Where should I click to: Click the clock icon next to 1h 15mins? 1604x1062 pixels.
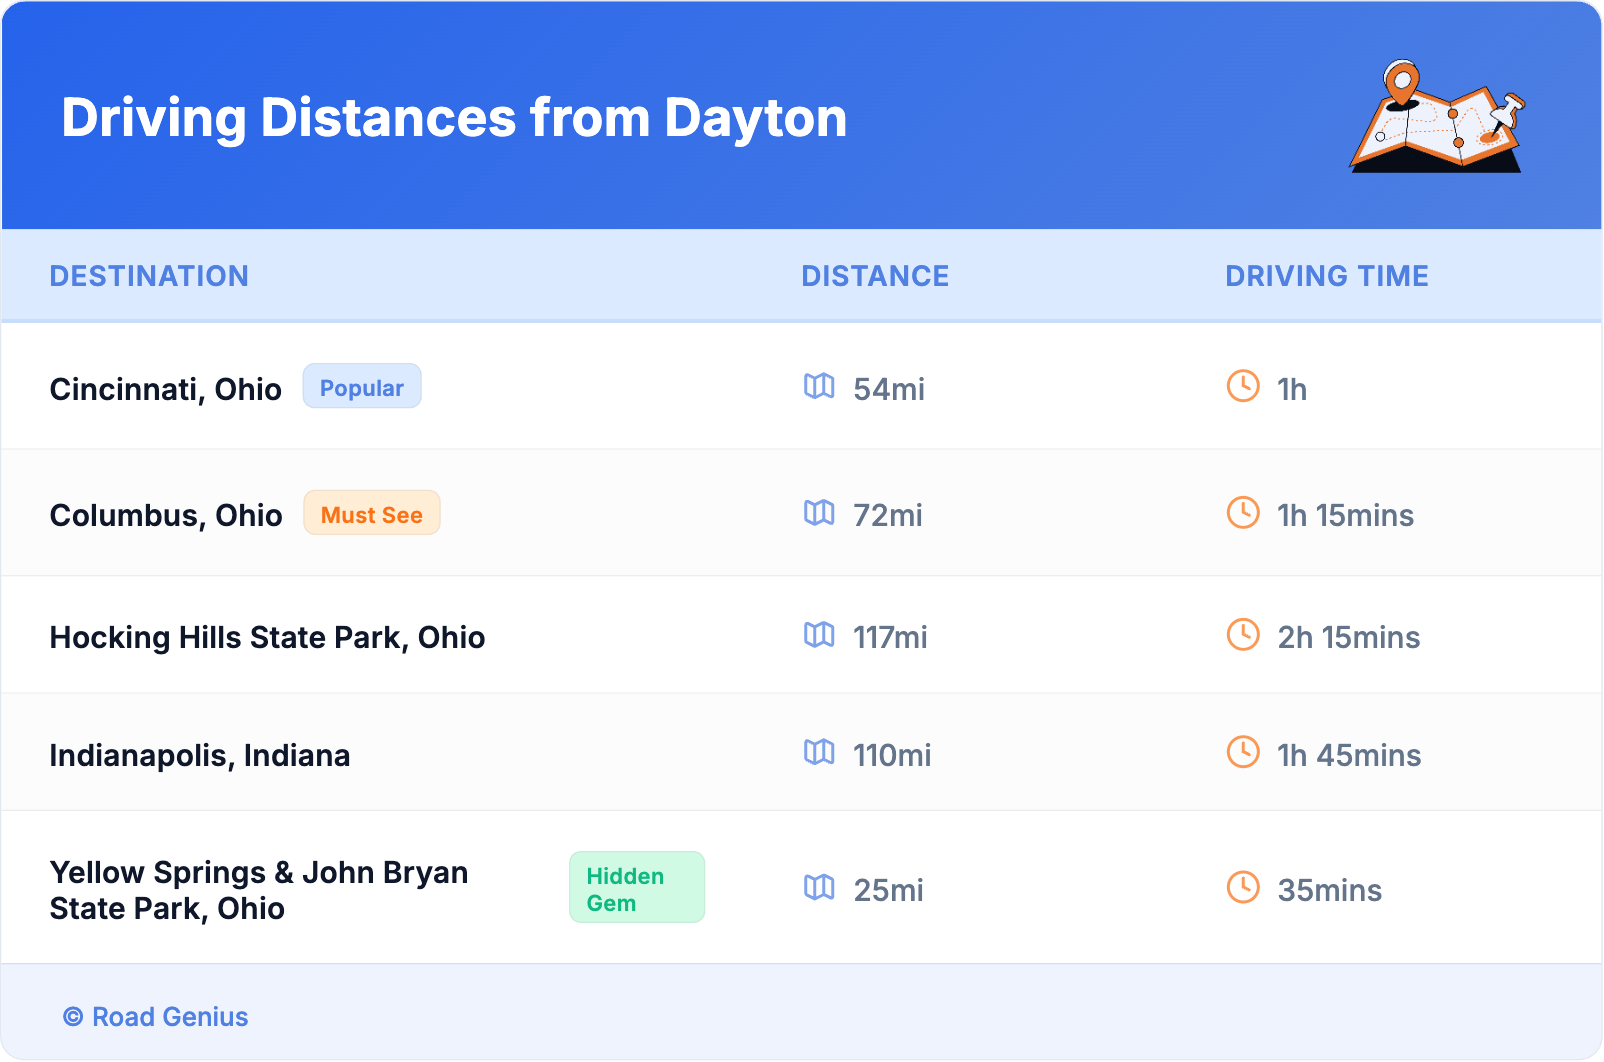pos(1243,512)
